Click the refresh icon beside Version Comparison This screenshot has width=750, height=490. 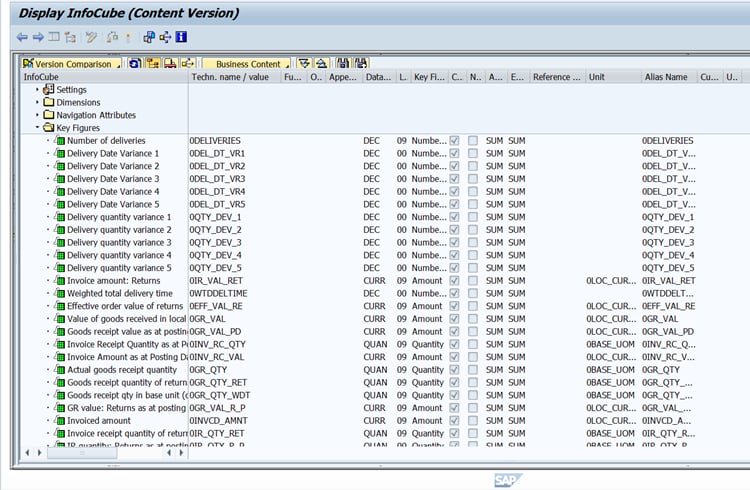click(135, 64)
